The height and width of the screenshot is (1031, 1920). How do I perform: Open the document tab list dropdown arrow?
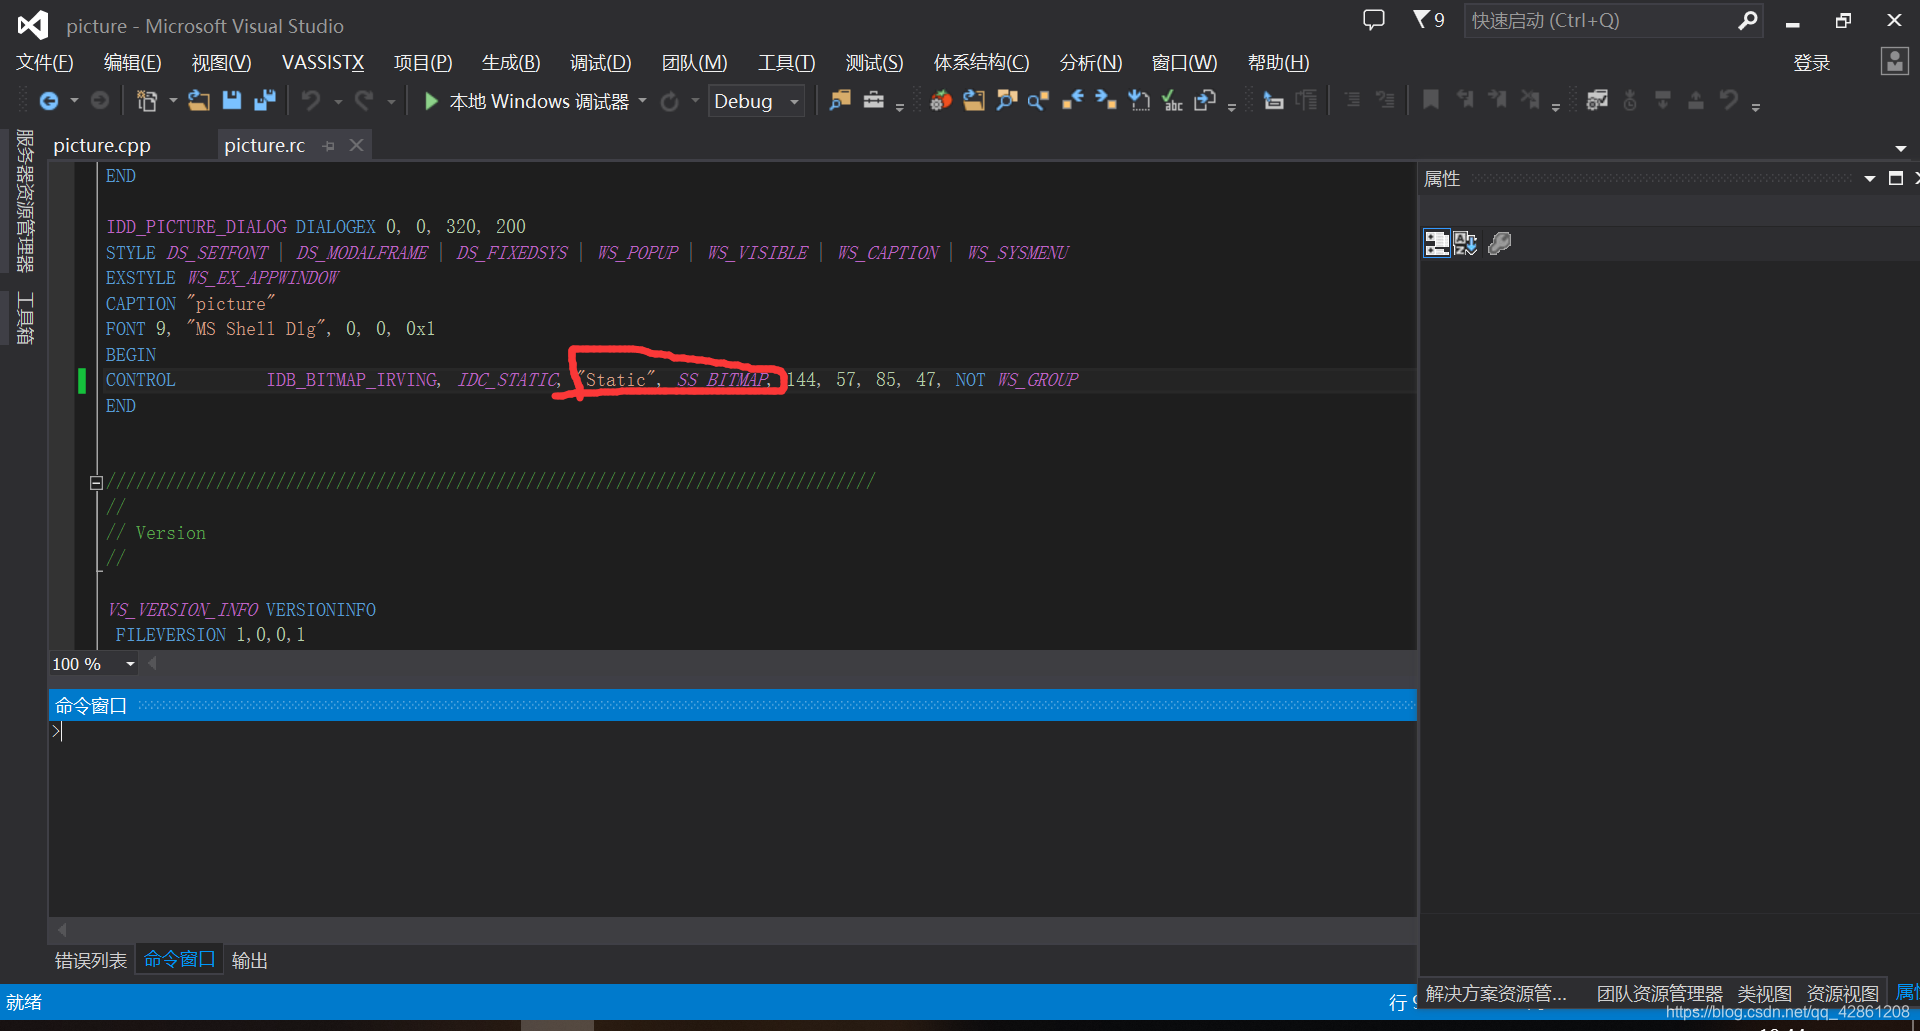pos(1900,148)
